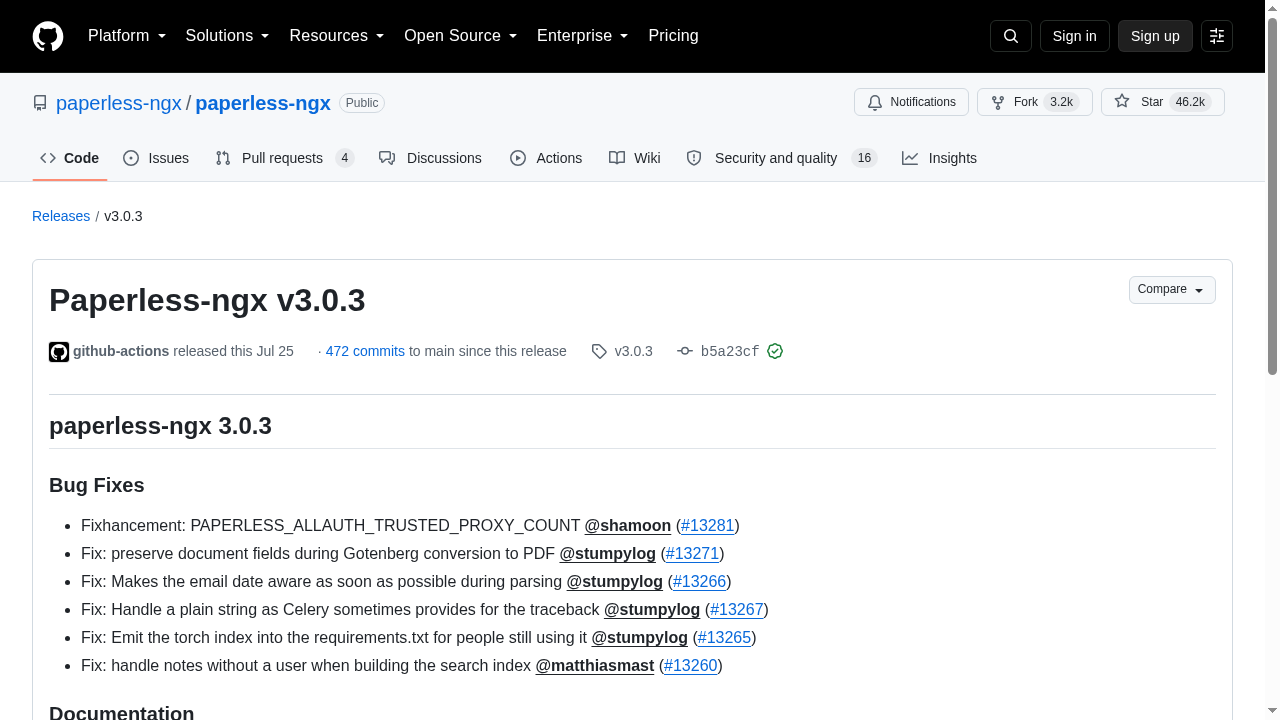Open pull request #13266 link

(699, 581)
